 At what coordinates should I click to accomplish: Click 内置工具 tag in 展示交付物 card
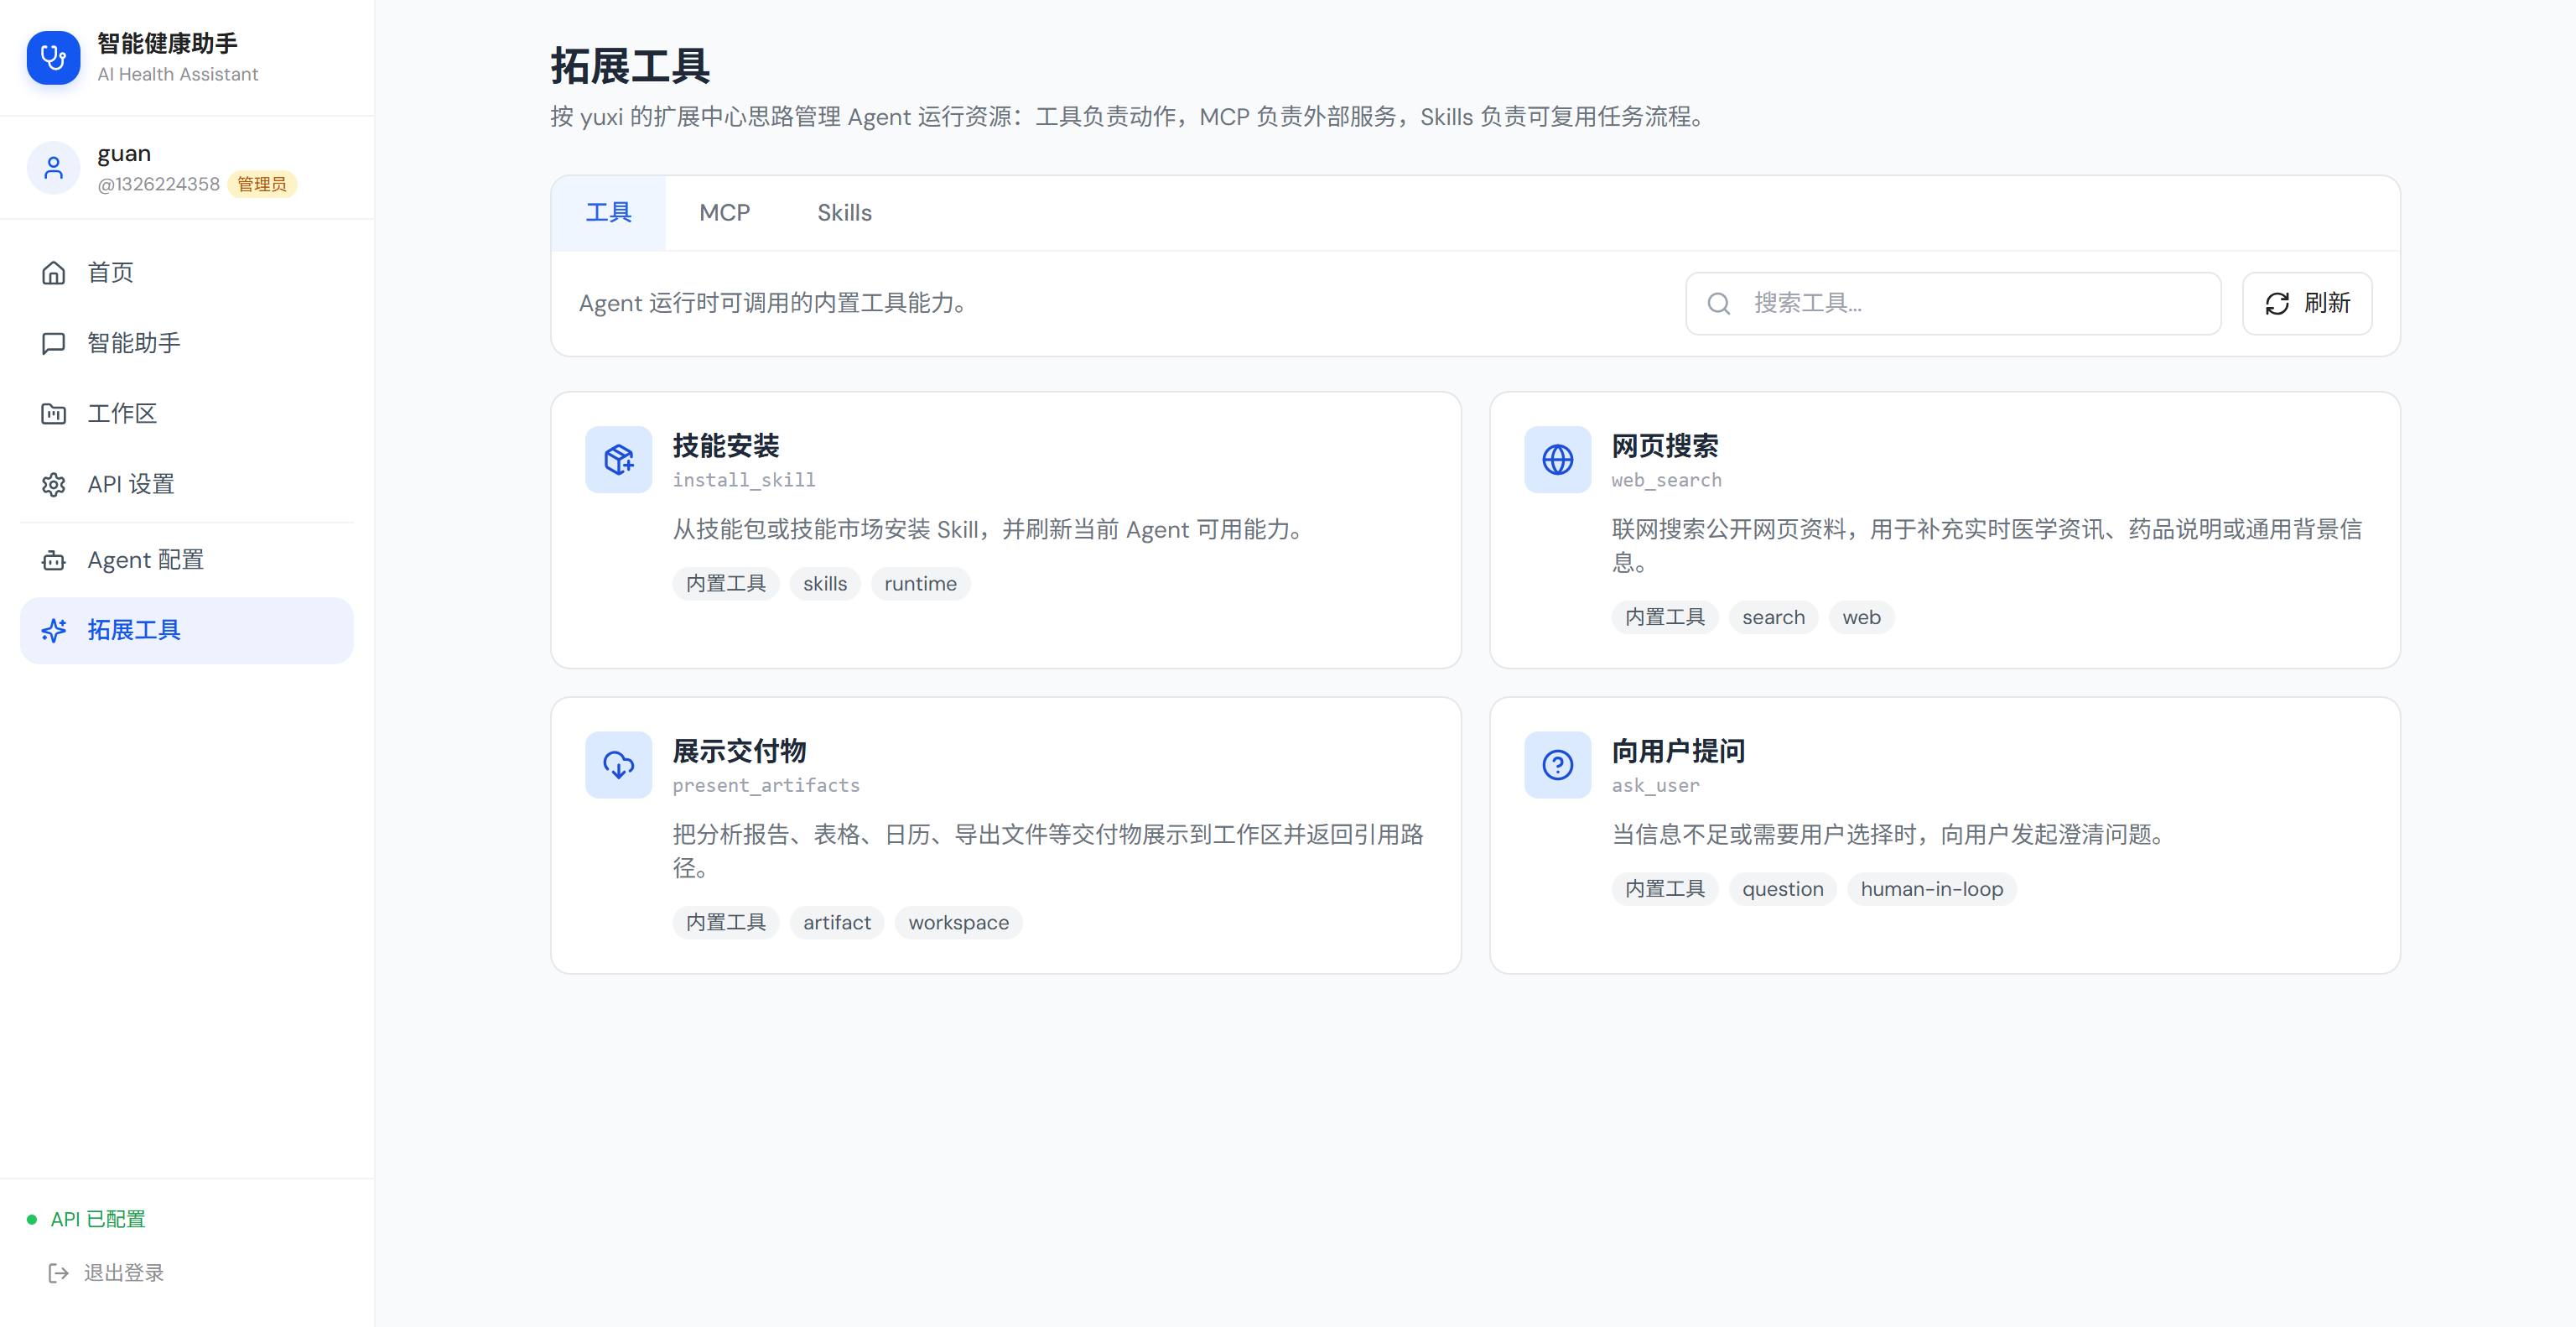[x=725, y=922]
